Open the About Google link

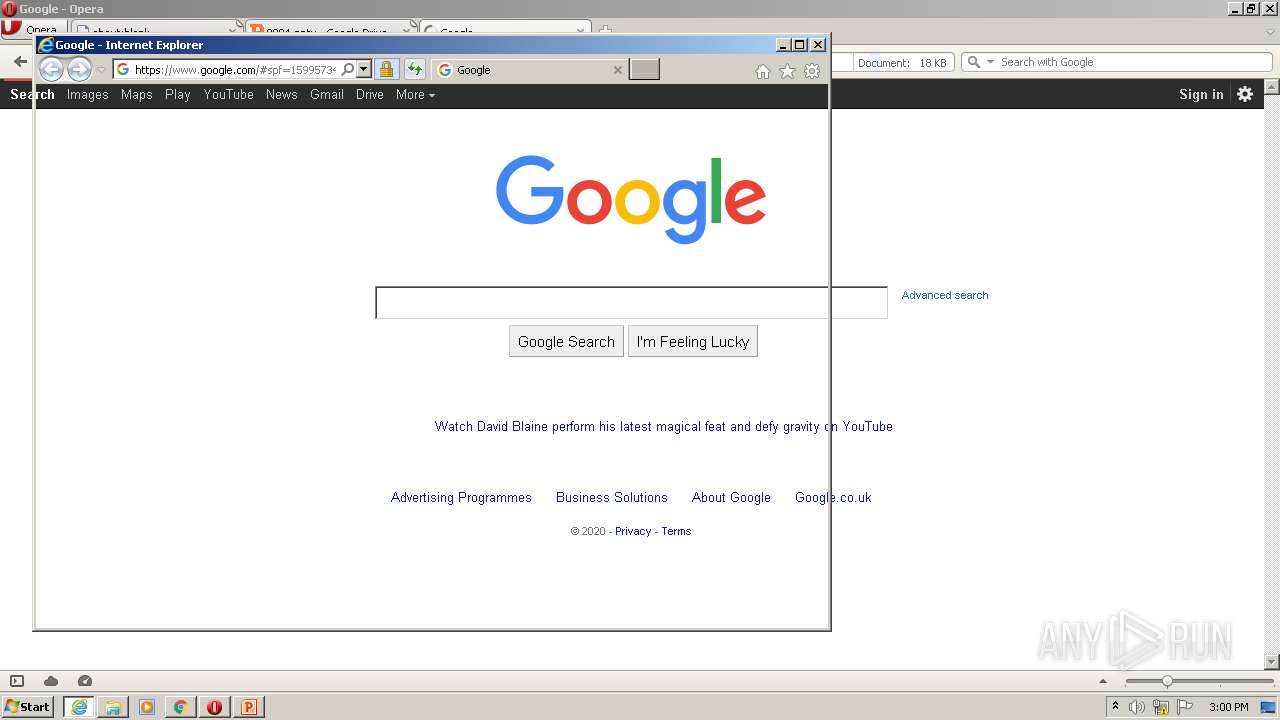[731, 497]
